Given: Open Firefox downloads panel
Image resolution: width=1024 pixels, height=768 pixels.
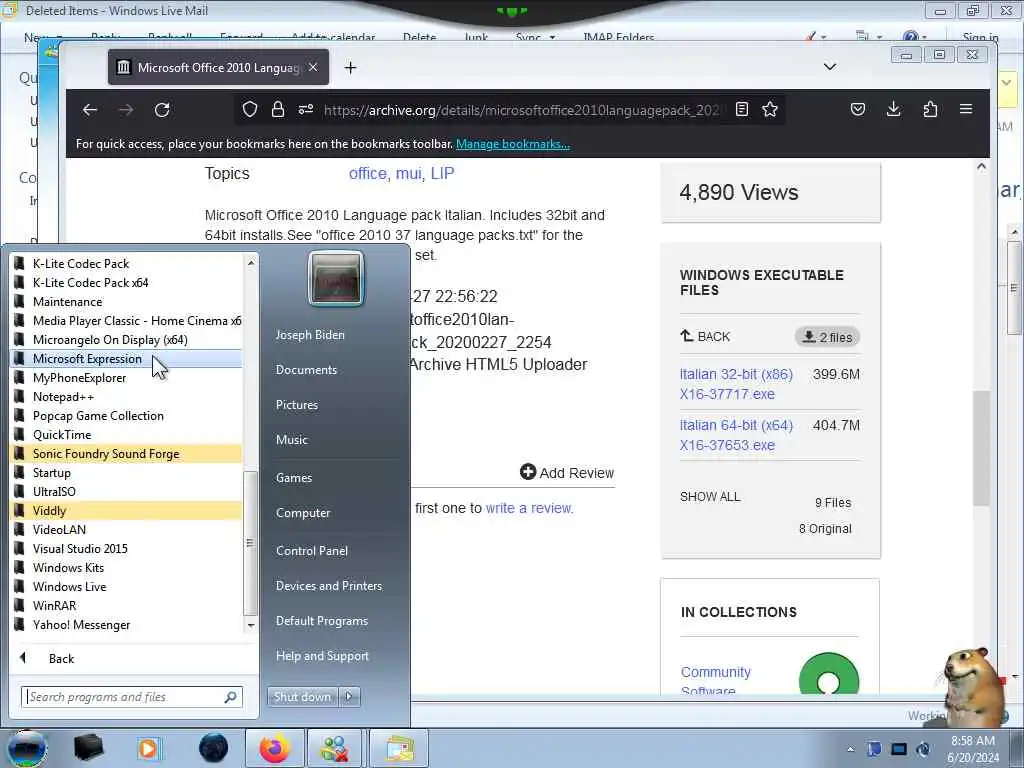Looking at the screenshot, I should click(x=893, y=109).
